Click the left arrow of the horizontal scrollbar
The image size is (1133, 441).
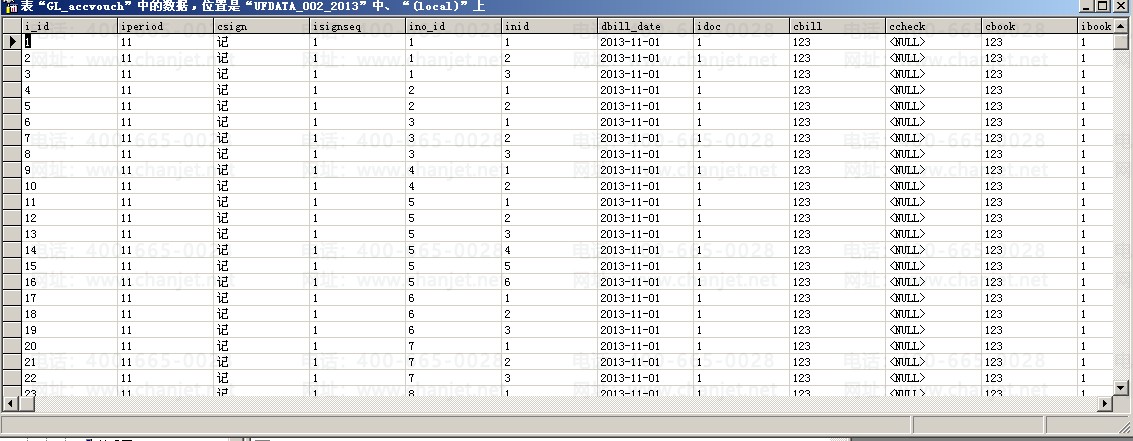click(11, 404)
